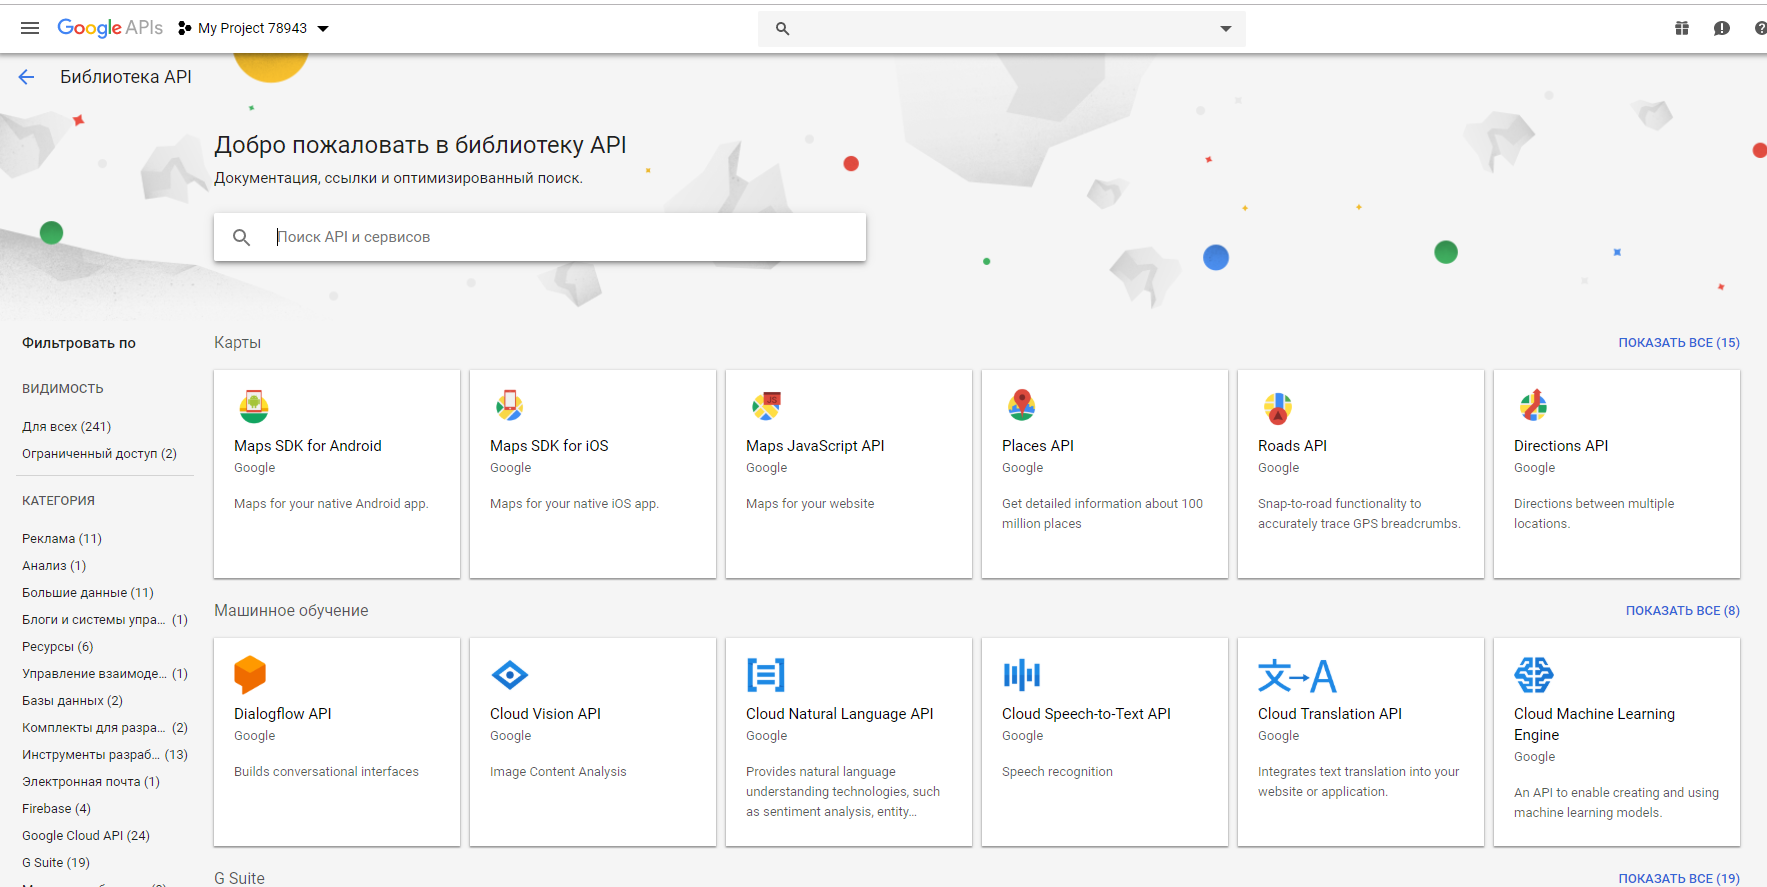Open the Maps SDK for Android title
This screenshot has height=887, width=1767.
click(308, 446)
